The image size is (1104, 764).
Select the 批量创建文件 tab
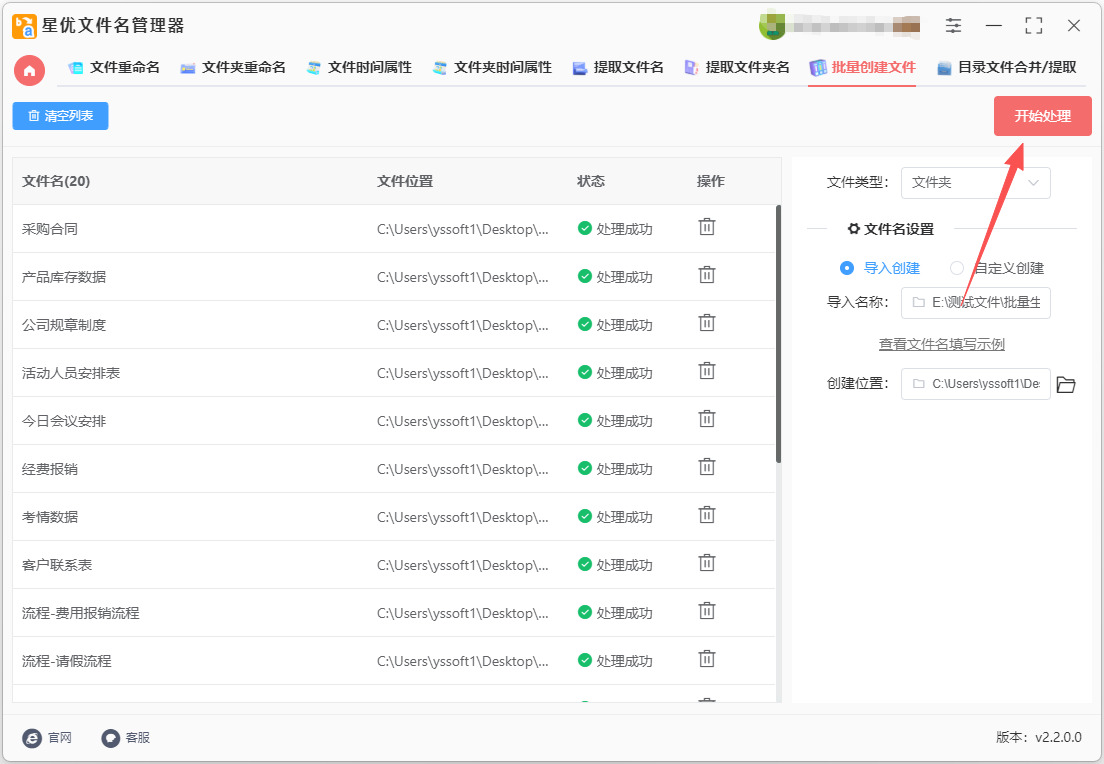click(862, 68)
